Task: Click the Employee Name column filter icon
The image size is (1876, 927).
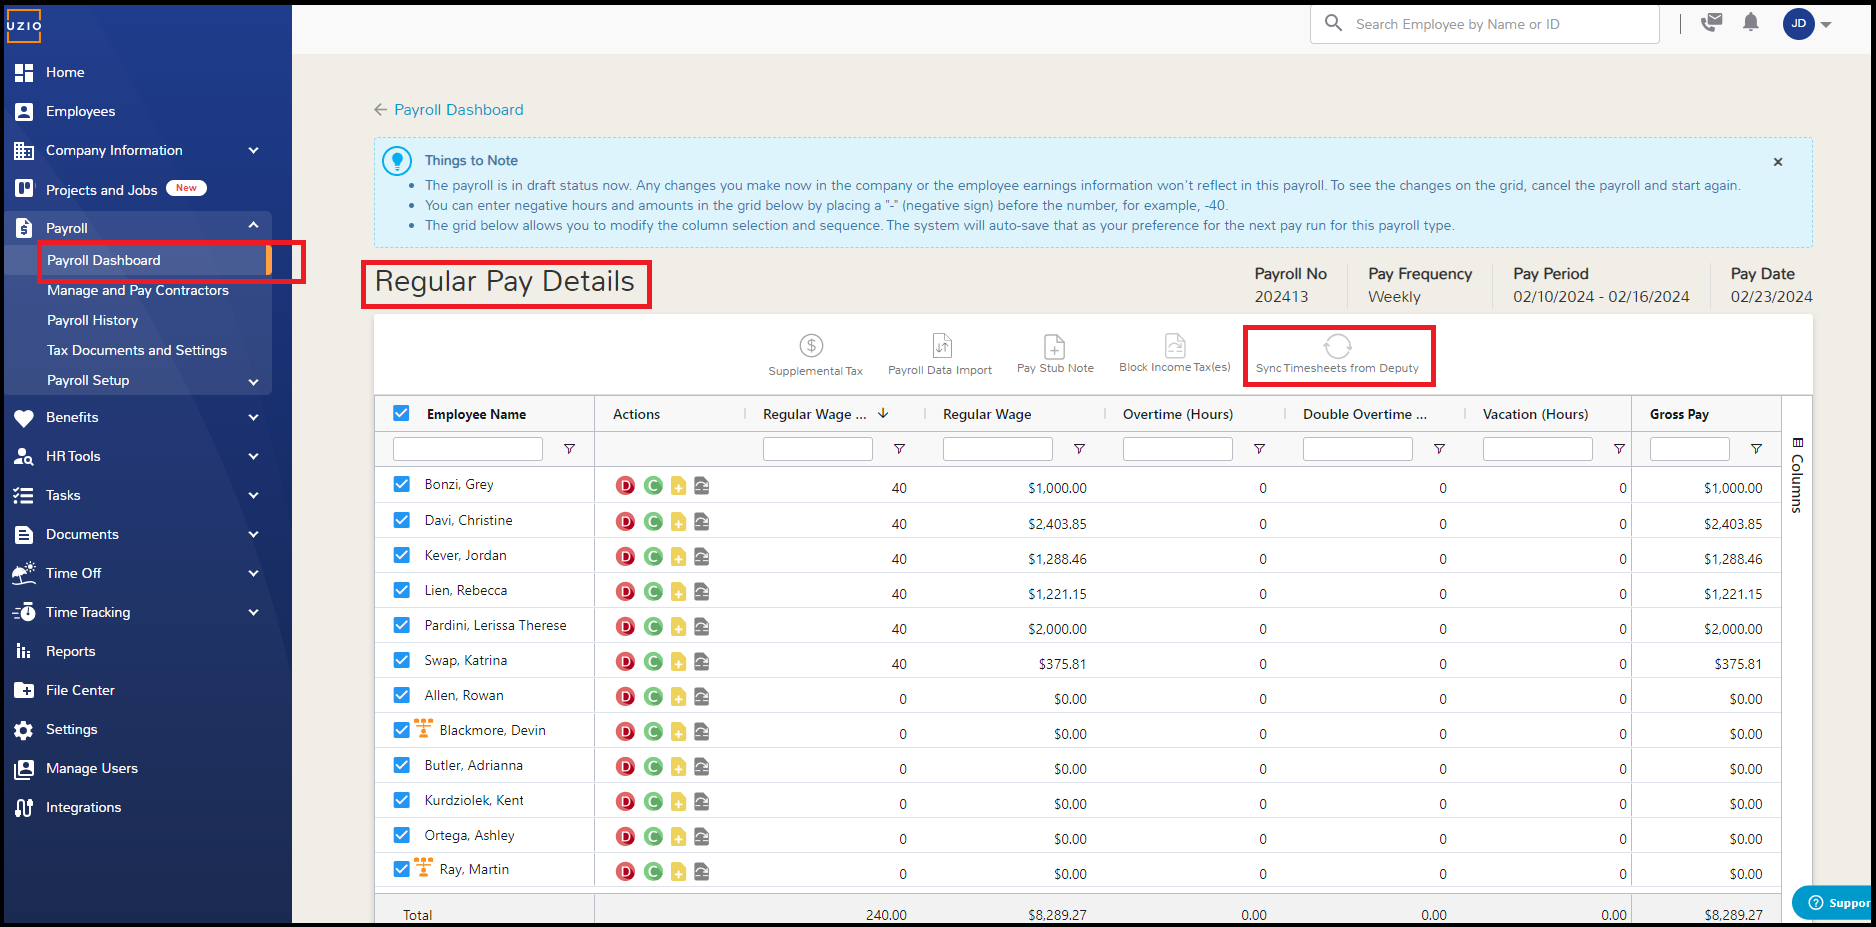Action: pos(569,449)
